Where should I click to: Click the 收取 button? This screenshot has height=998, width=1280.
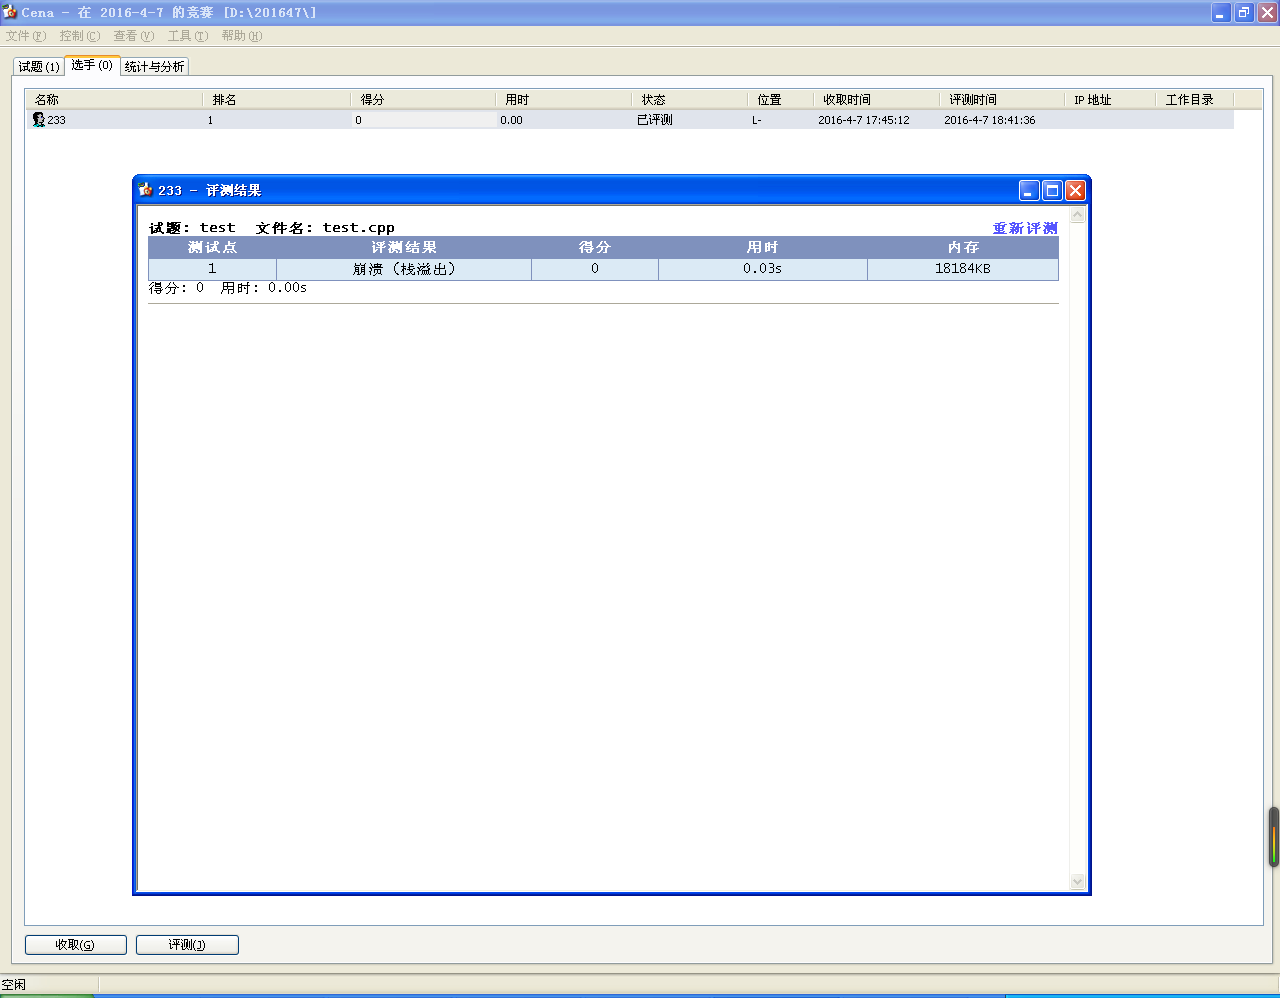coord(76,945)
